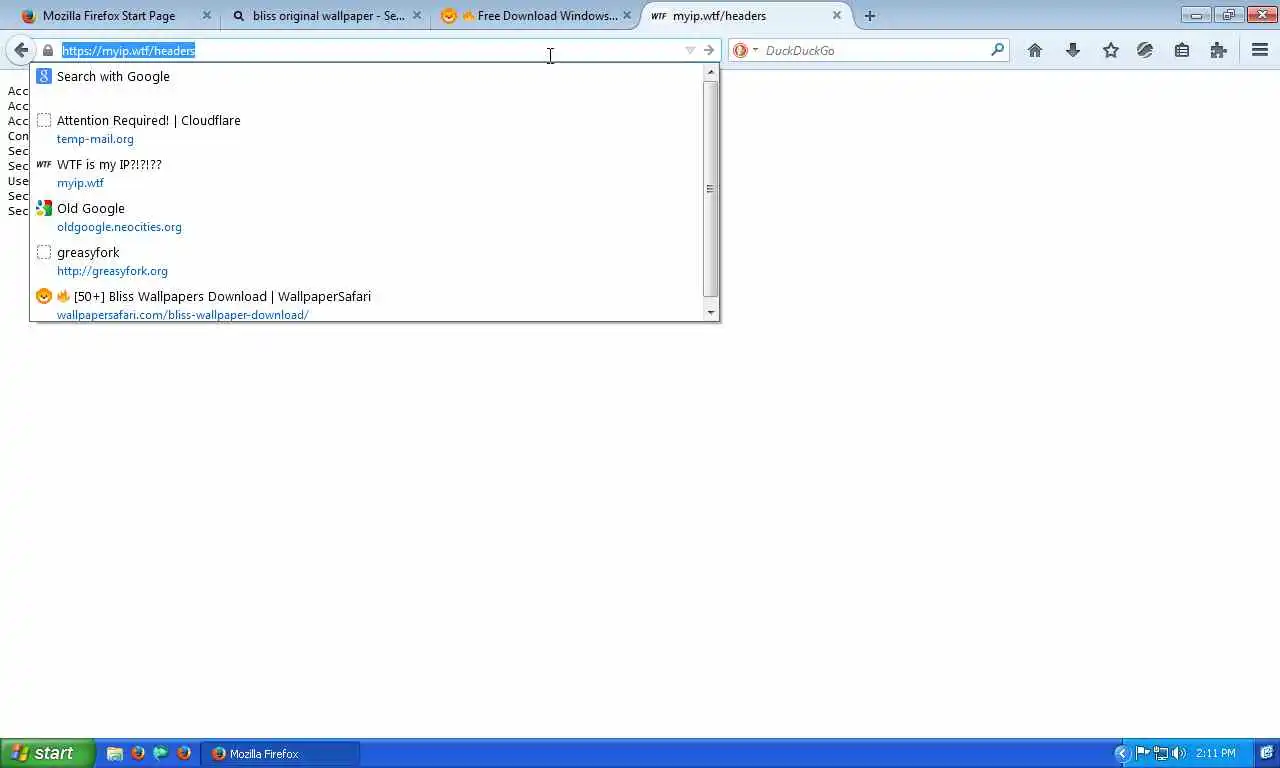Click the WTF favicon in suggestions
The height and width of the screenshot is (768, 1280).
click(44, 164)
